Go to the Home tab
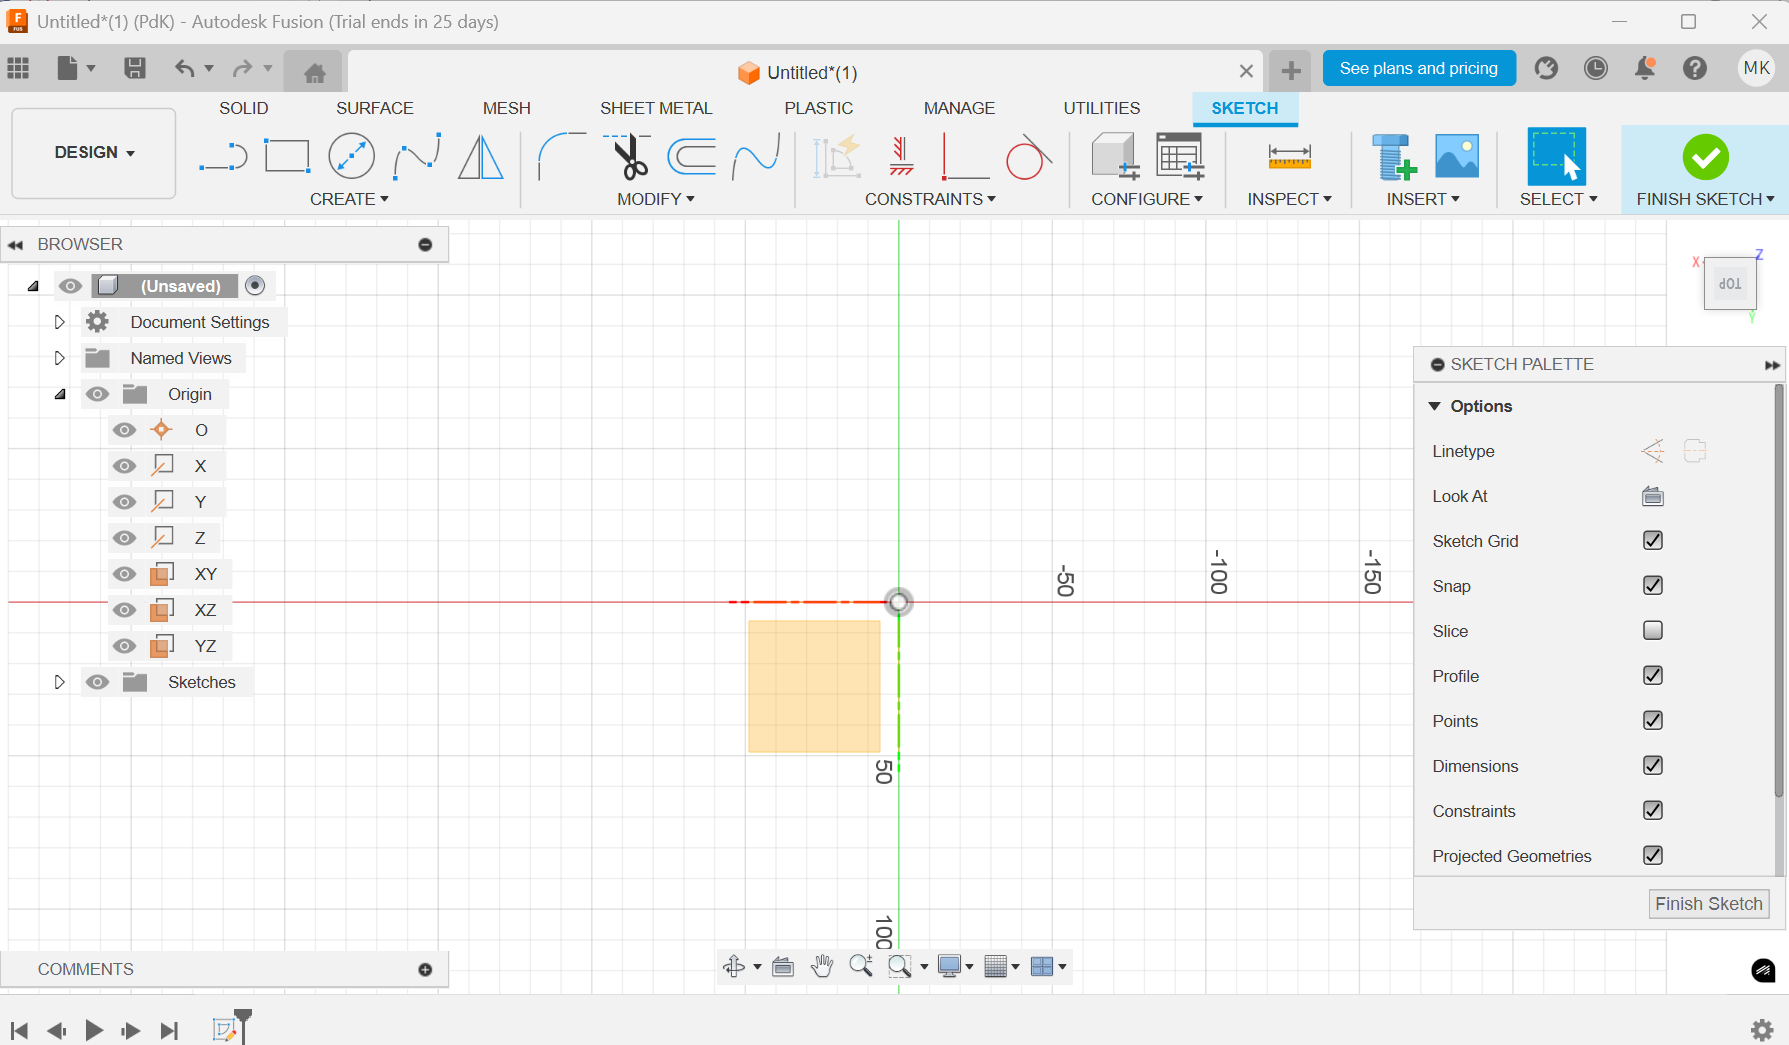This screenshot has height=1045, width=1789. 314,73
